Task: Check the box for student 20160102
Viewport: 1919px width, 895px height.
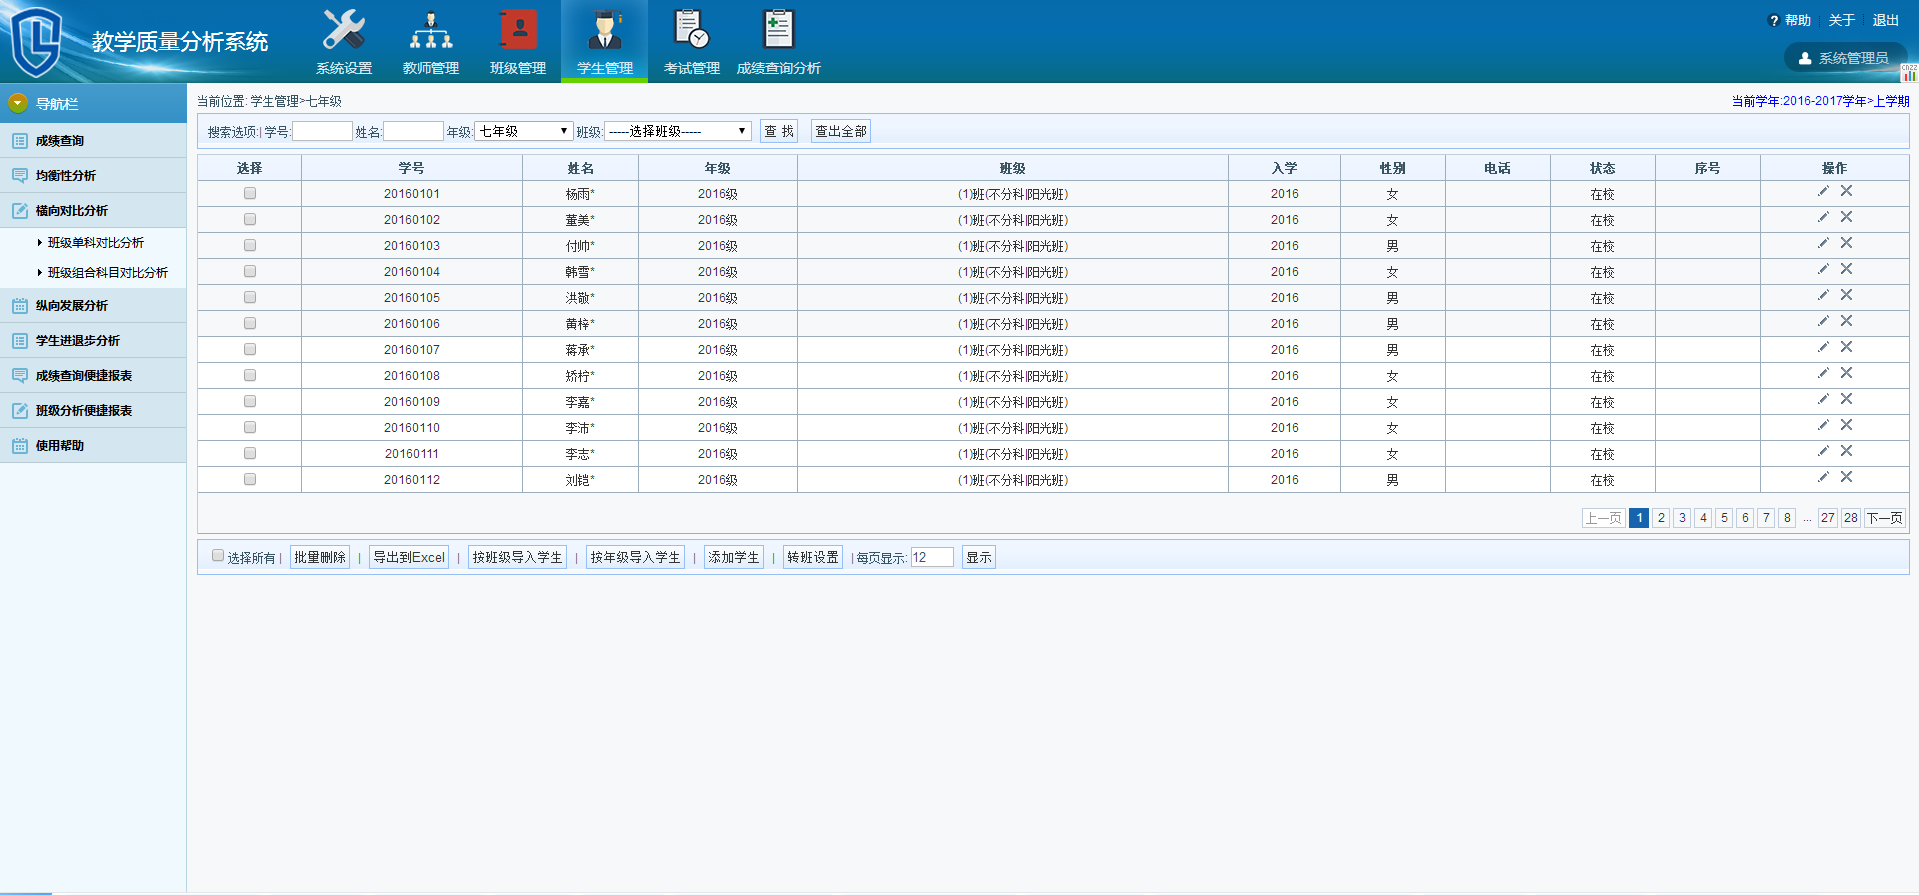Action: tap(250, 219)
